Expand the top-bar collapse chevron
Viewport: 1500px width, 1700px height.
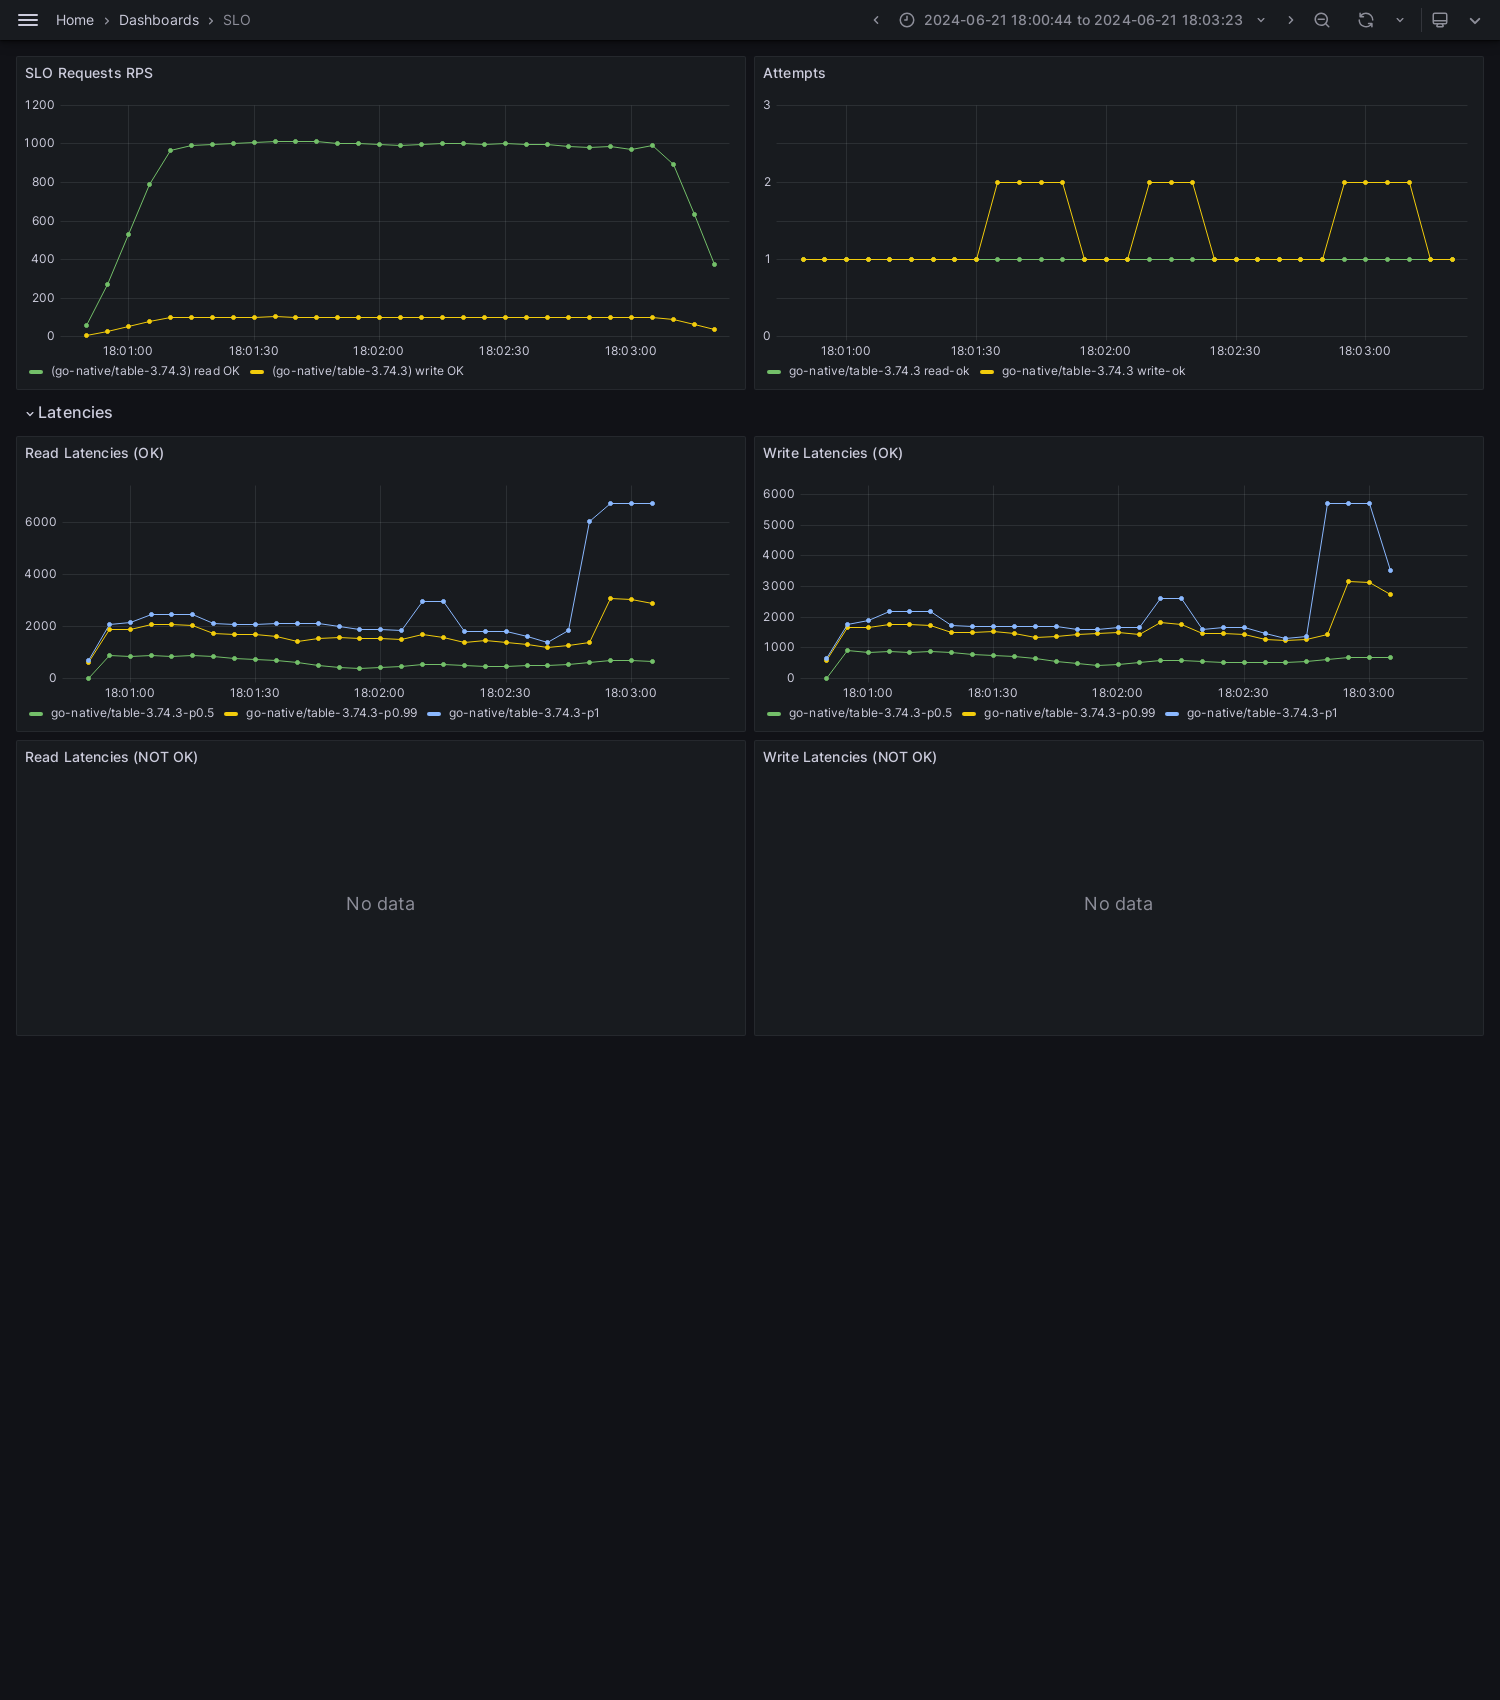point(1475,20)
